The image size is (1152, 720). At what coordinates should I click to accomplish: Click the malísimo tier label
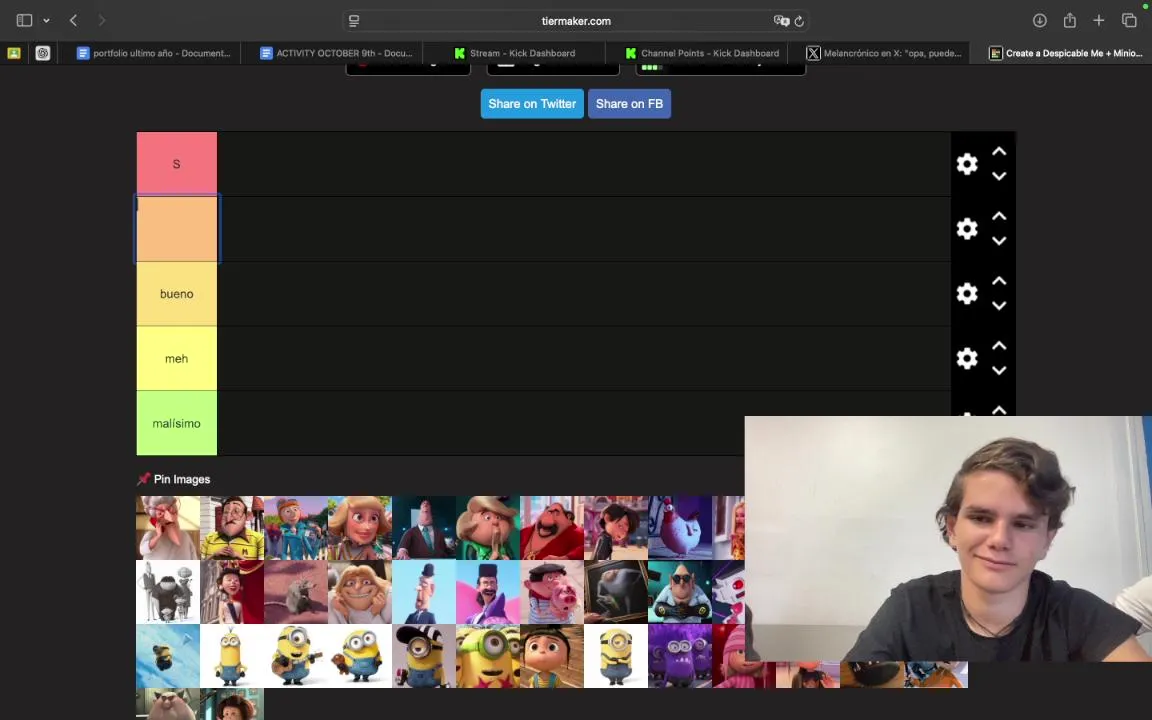[x=176, y=422]
